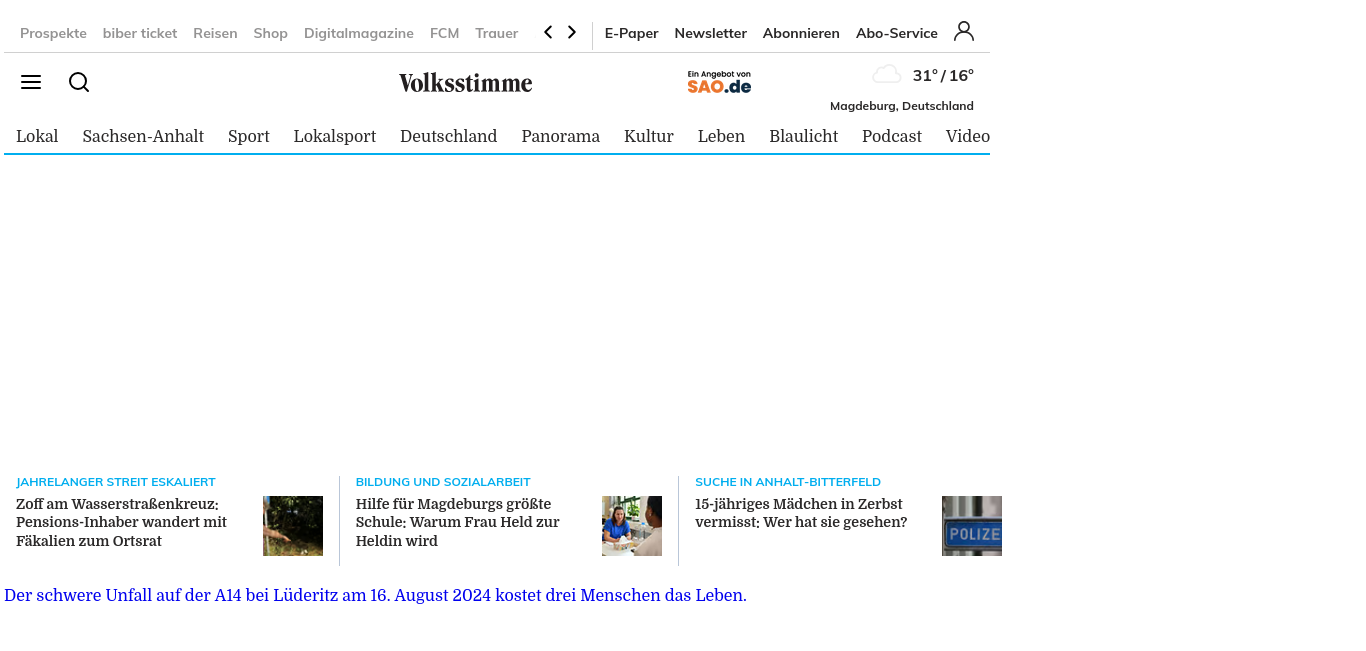Click the search magnifier icon

[x=79, y=82]
